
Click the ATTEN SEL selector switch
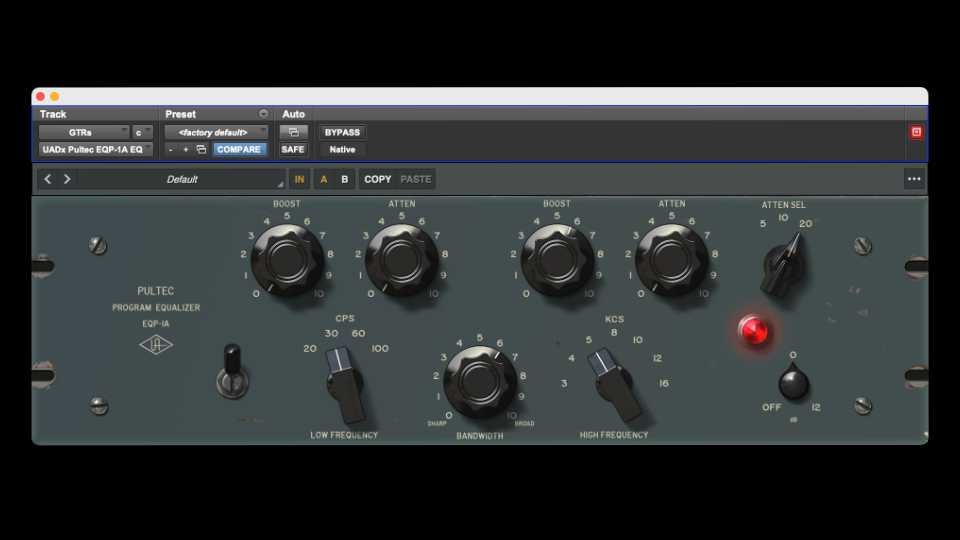pos(784,266)
